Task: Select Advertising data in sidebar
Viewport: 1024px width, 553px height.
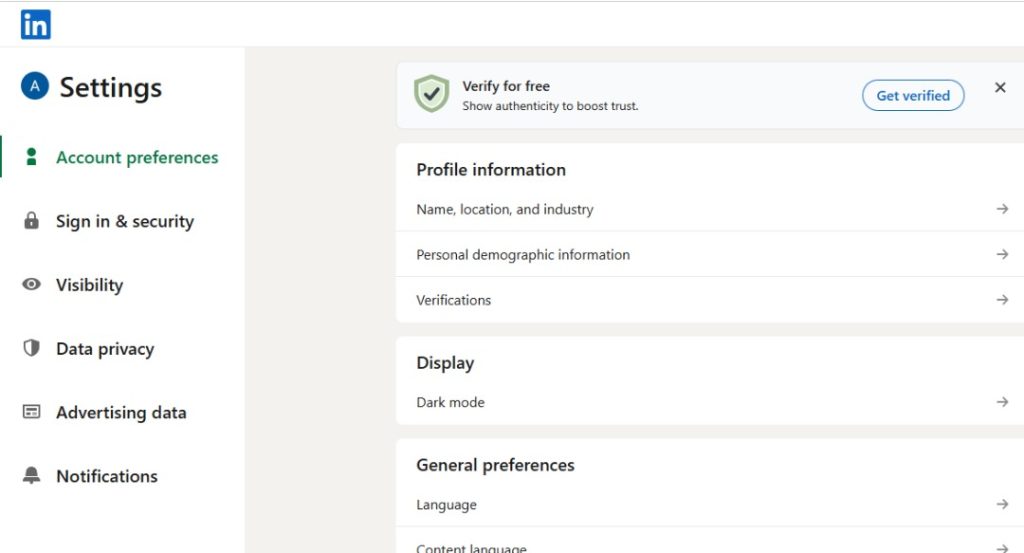Action: point(121,412)
